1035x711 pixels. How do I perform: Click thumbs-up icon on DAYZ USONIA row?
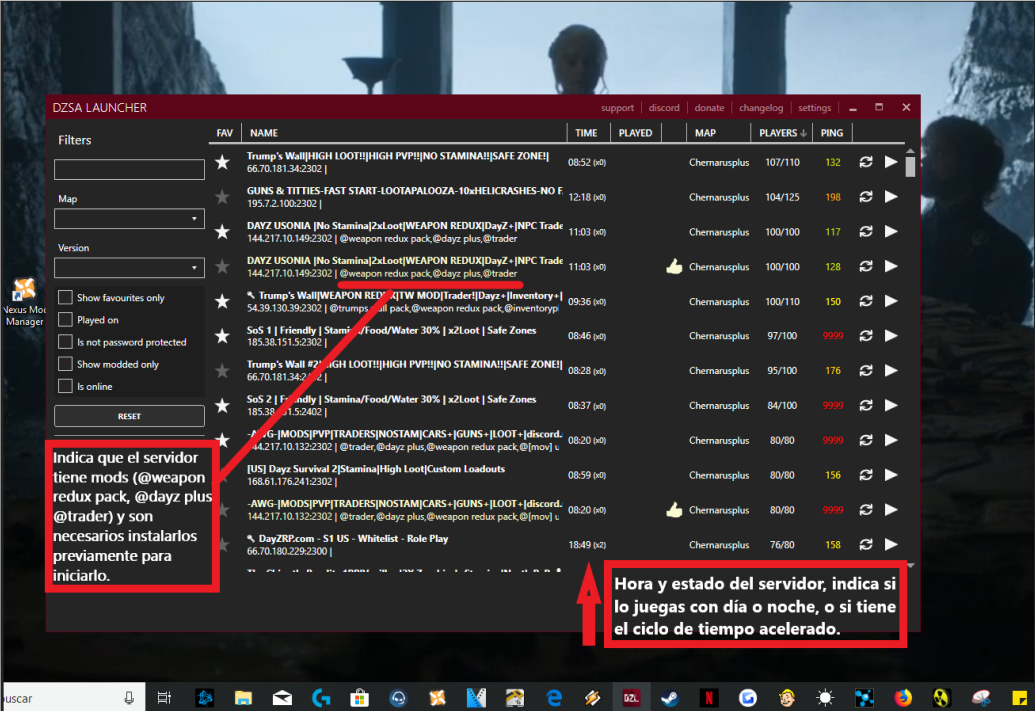[674, 266]
